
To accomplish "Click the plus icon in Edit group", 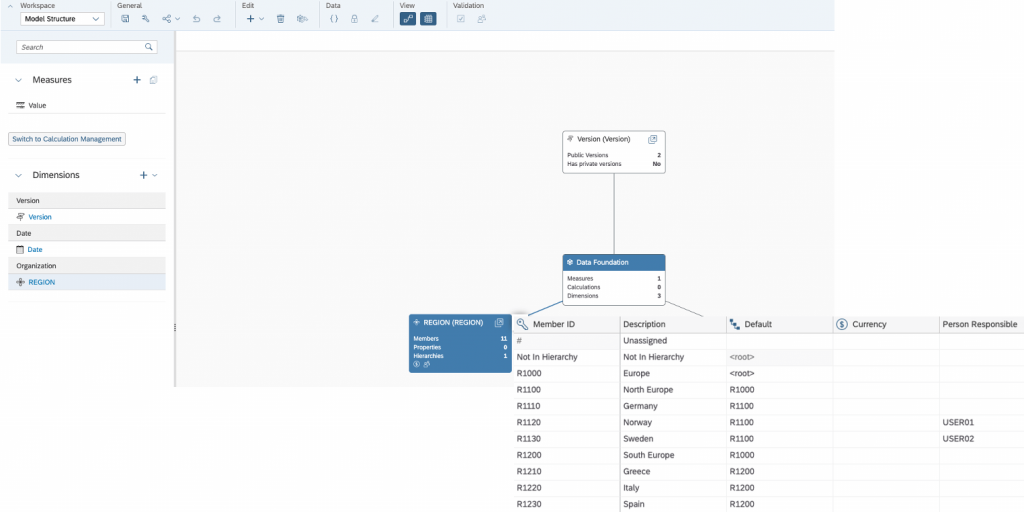I will pos(250,19).
